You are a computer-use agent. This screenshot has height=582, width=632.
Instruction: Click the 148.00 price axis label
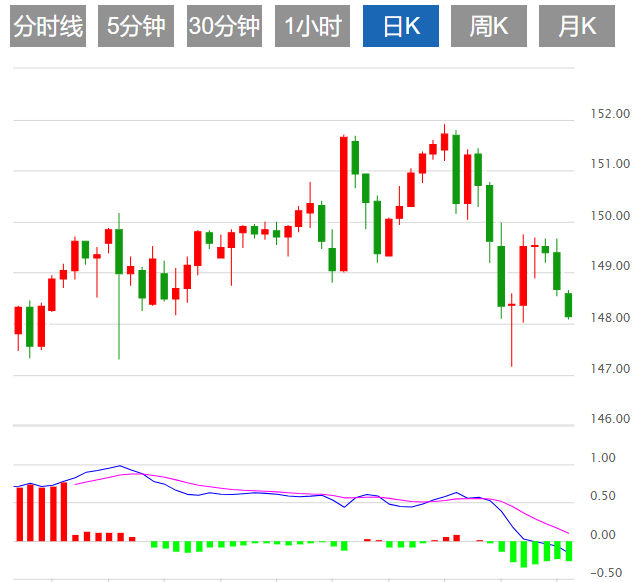tap(610, 318)
